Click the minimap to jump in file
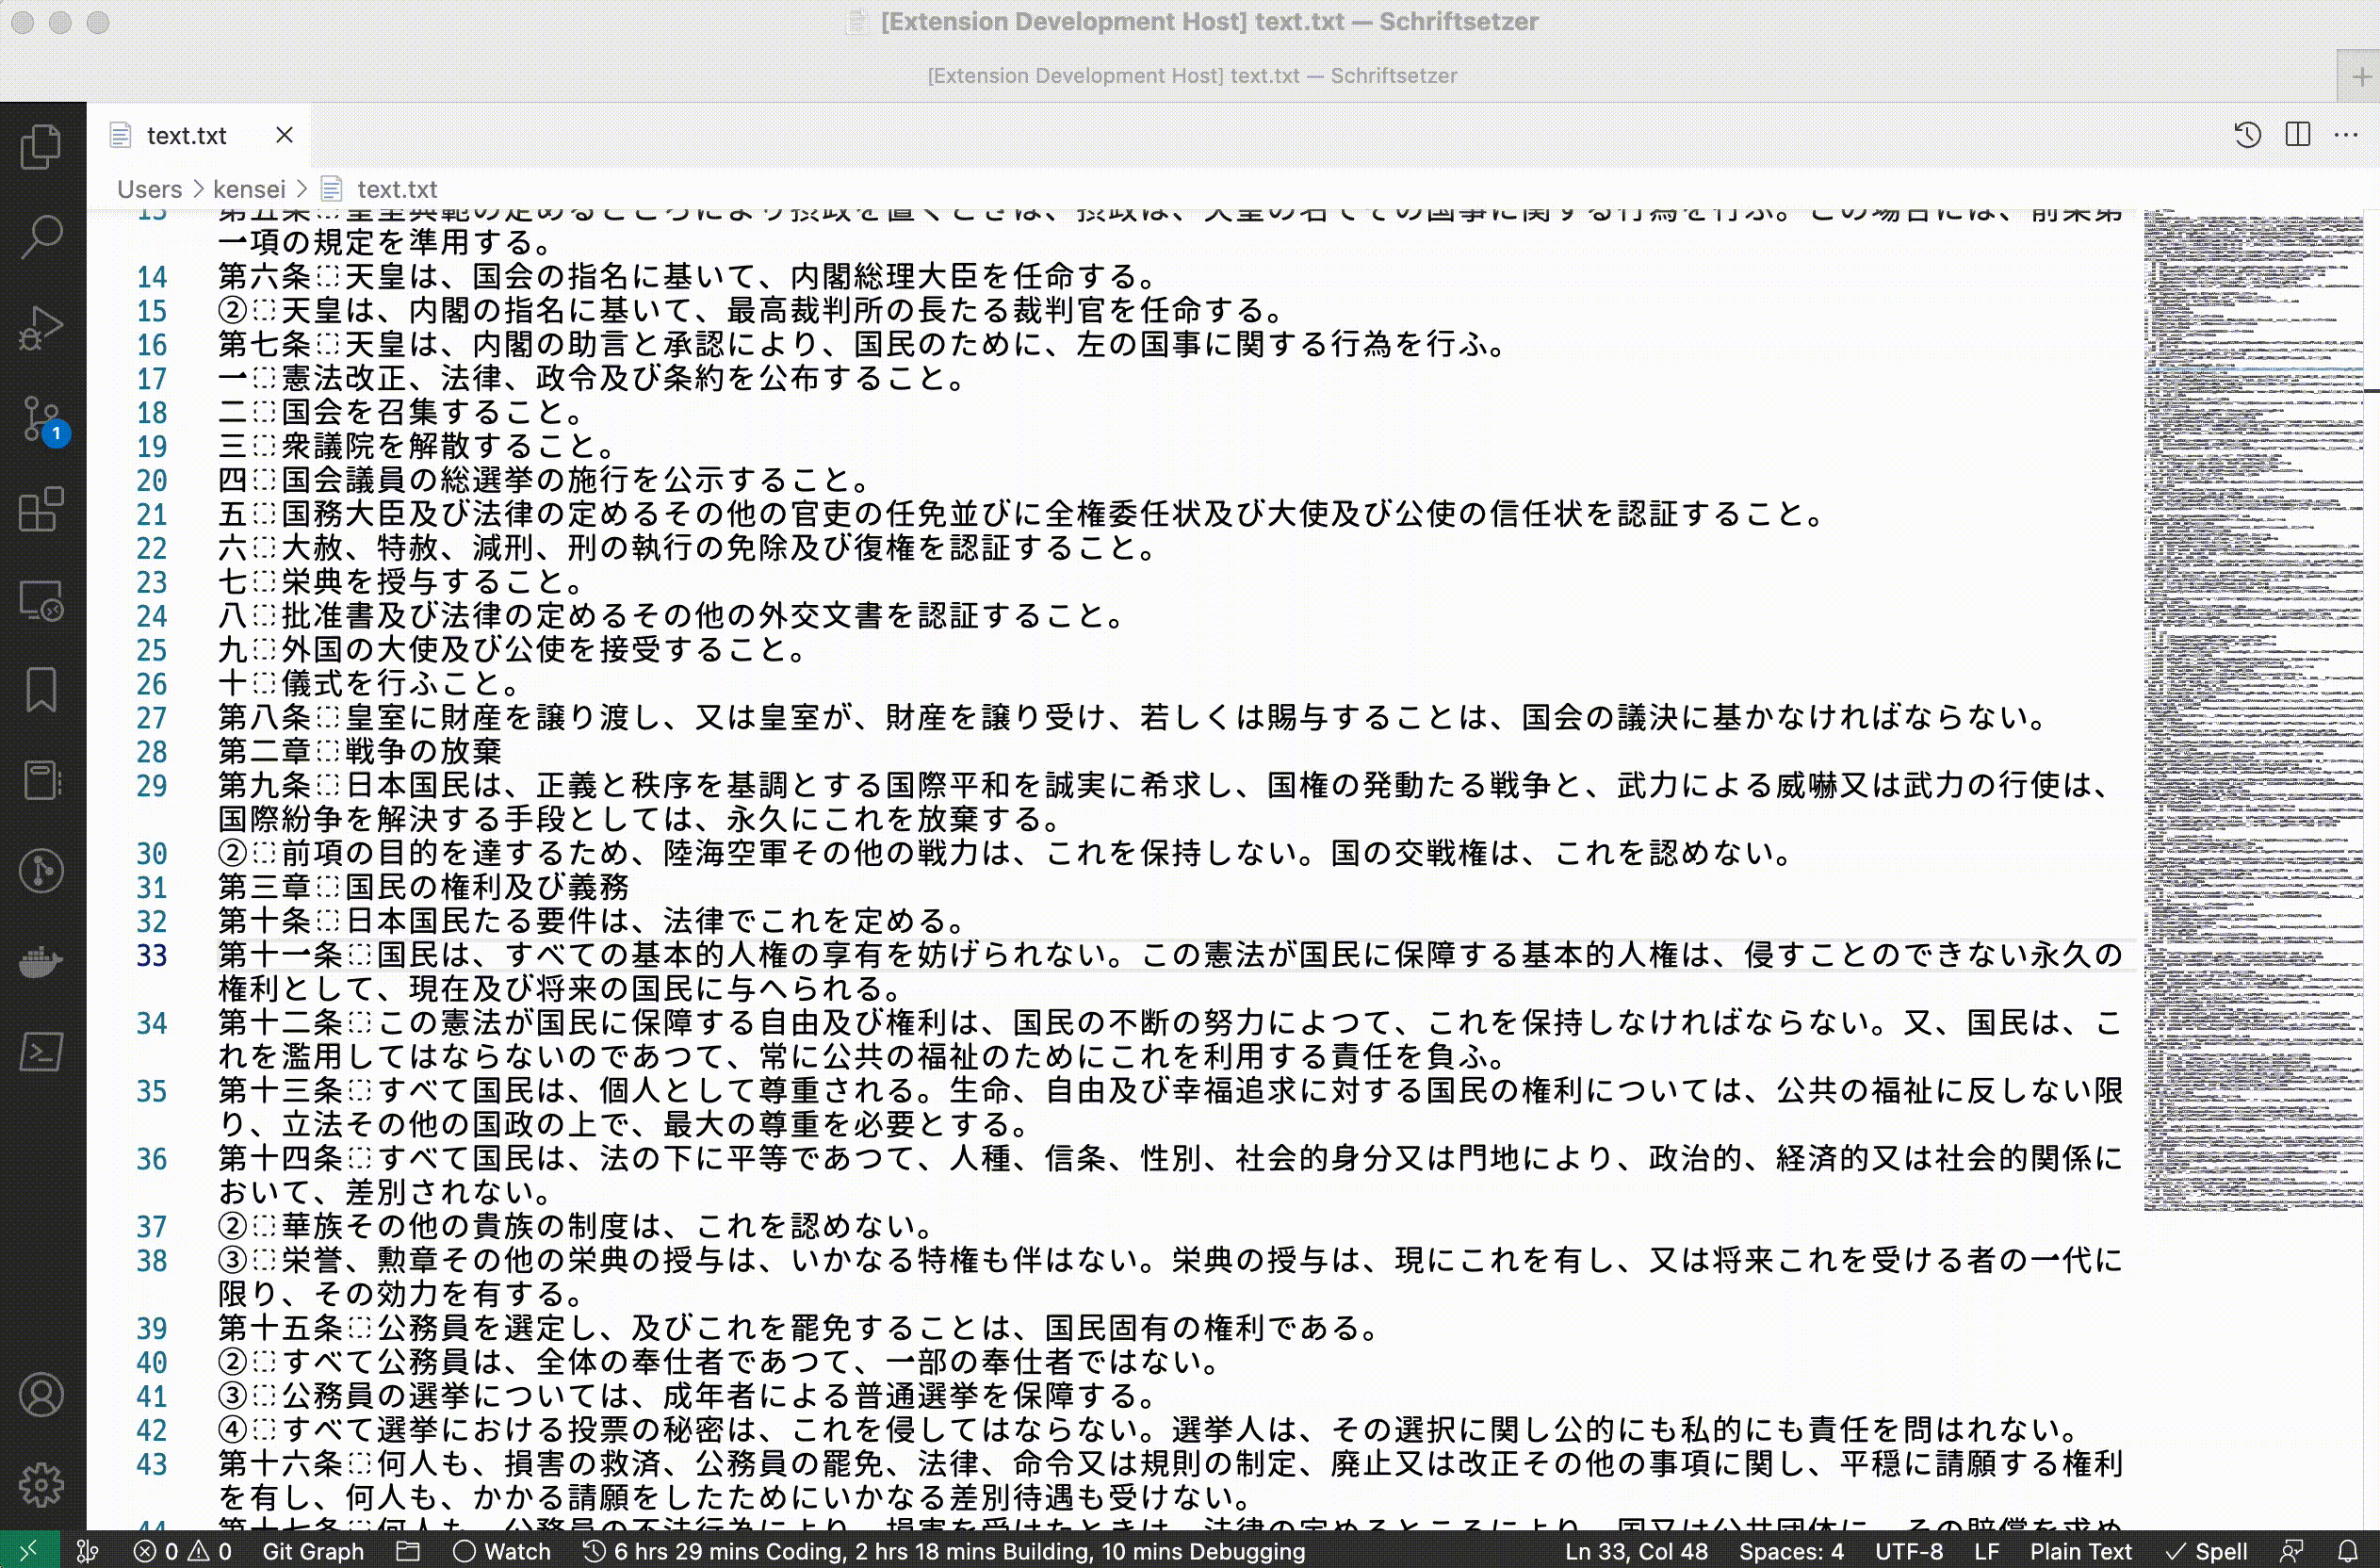 [x=2250, y=700]
